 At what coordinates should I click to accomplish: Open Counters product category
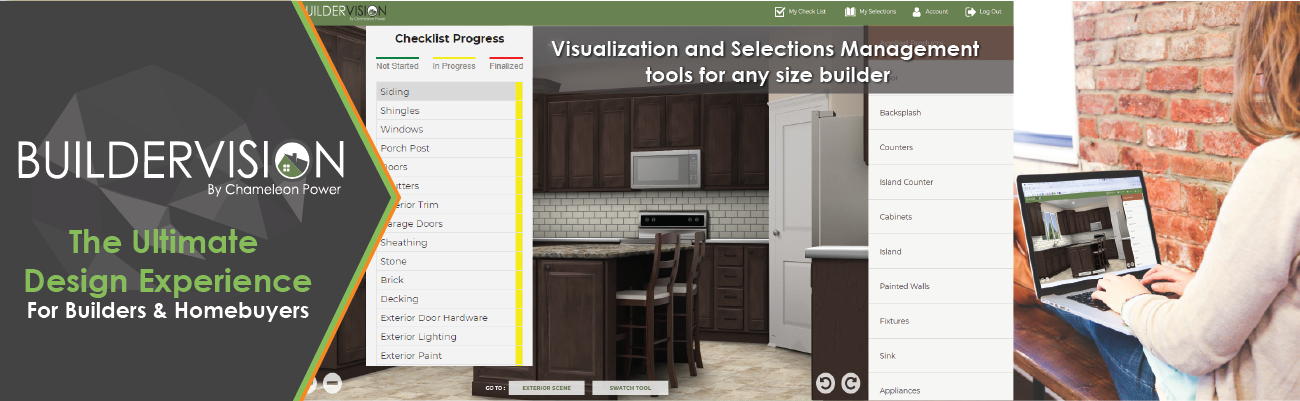(x=940, y=148)
